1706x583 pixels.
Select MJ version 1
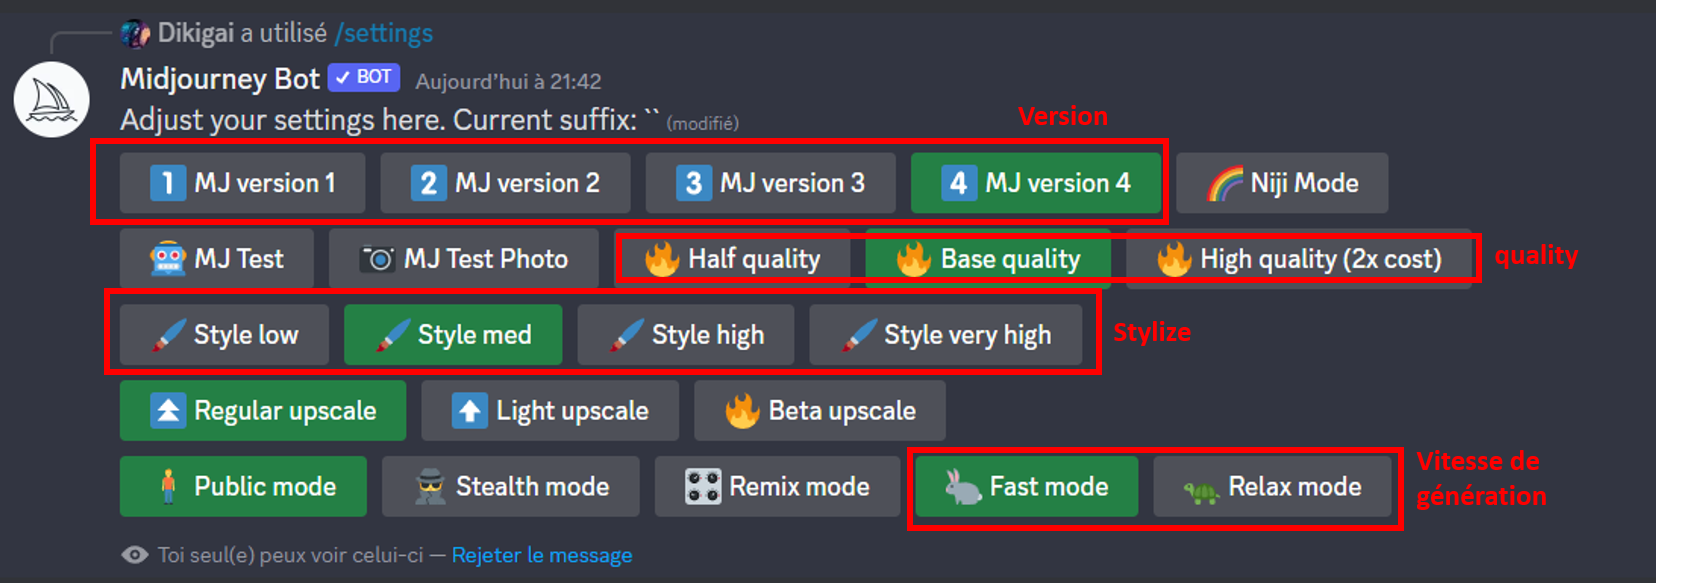242,183
